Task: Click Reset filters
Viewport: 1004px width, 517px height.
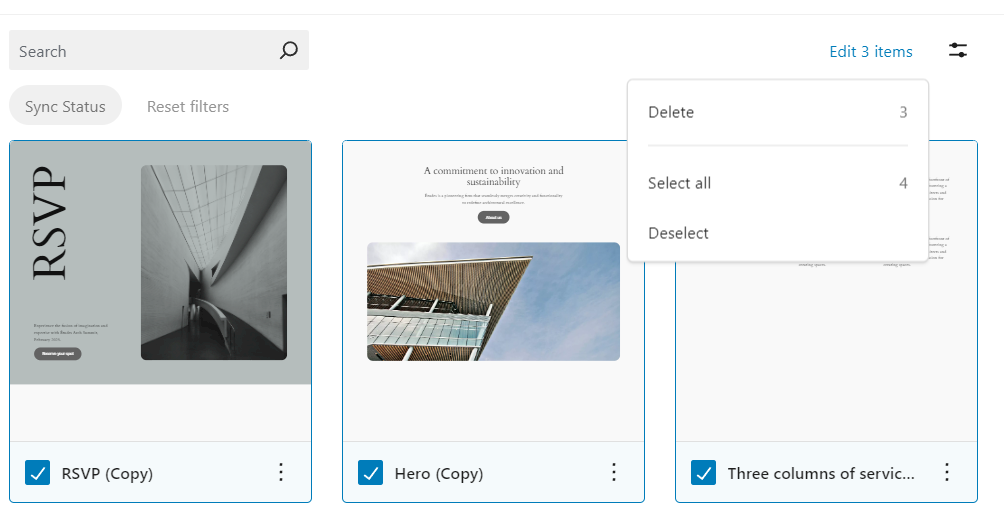Action: 187,106
